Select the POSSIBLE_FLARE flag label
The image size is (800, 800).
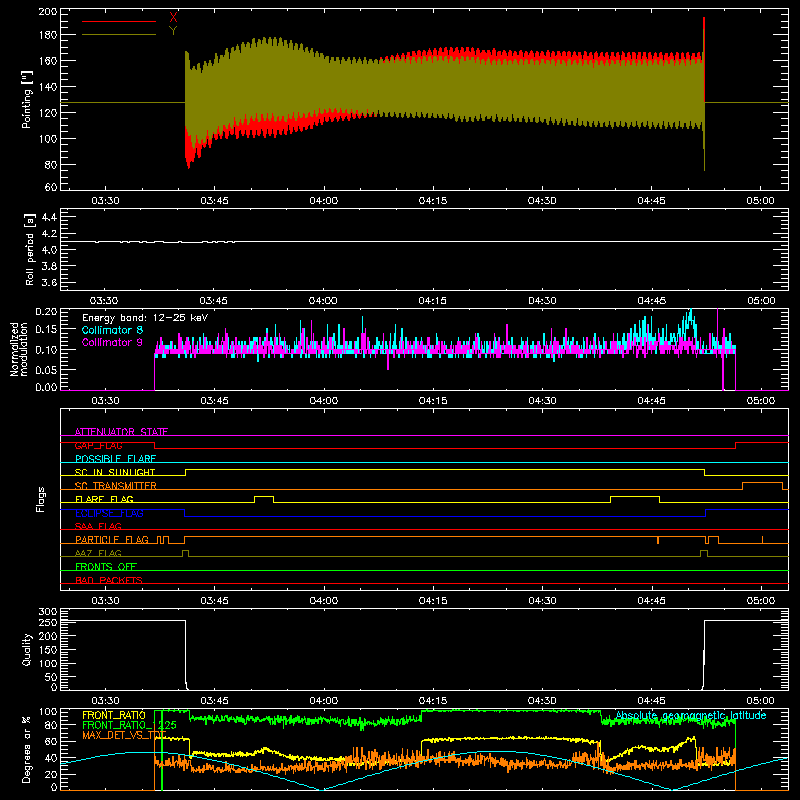point(115,459)
